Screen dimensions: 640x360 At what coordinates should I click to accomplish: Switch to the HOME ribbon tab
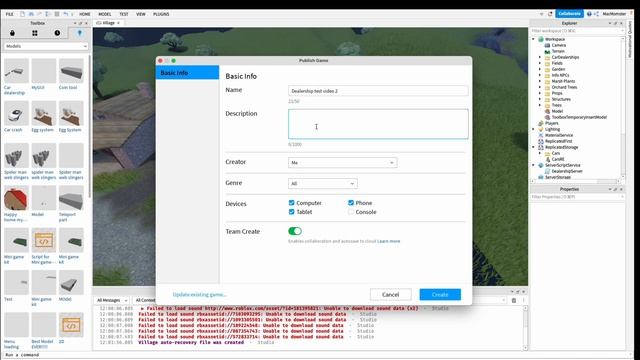[84, 14]
